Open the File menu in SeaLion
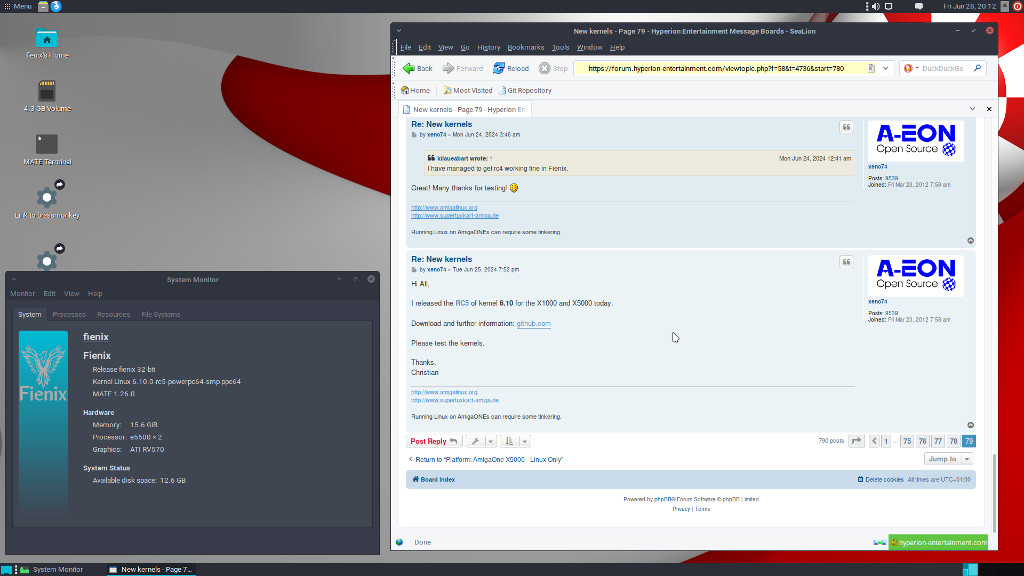This screenshot has height=576, width=1024. (406, 48)
